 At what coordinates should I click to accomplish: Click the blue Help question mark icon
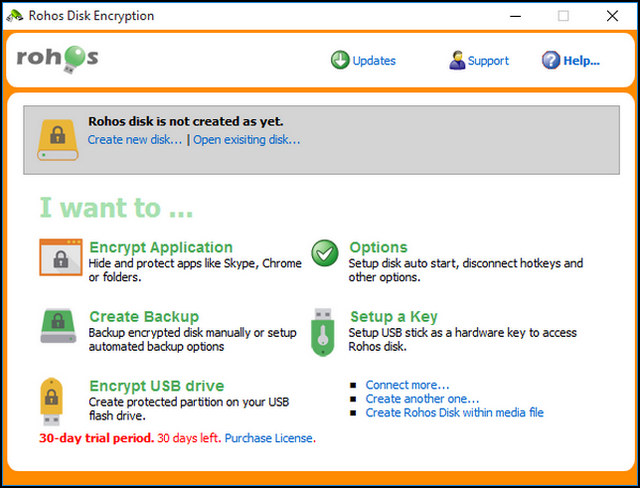pos(551,60)
